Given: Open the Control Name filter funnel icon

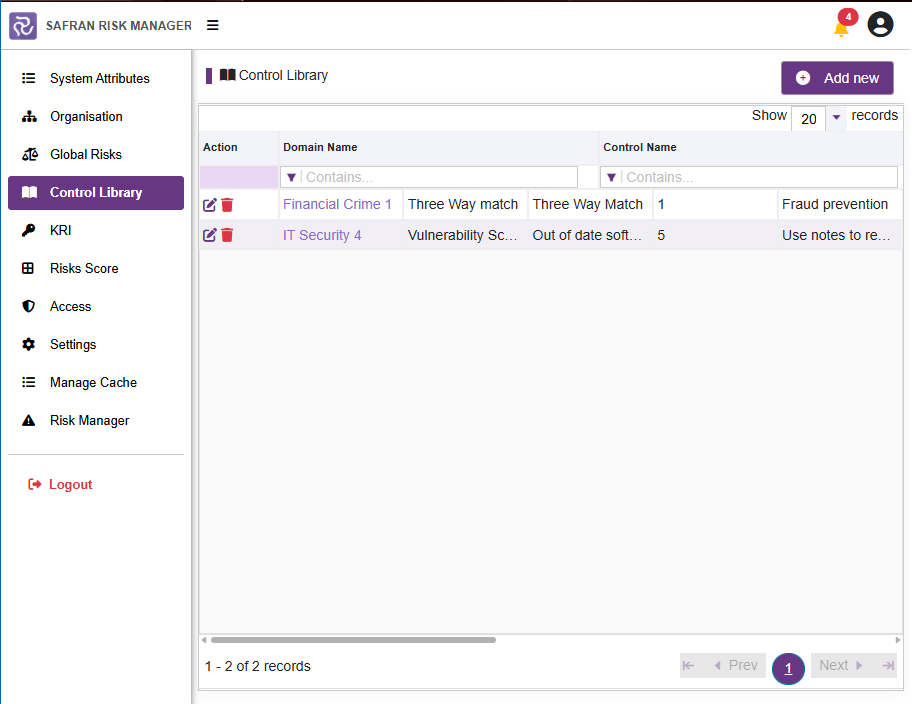Looking at the screenshot, I should tap(611, 177).
